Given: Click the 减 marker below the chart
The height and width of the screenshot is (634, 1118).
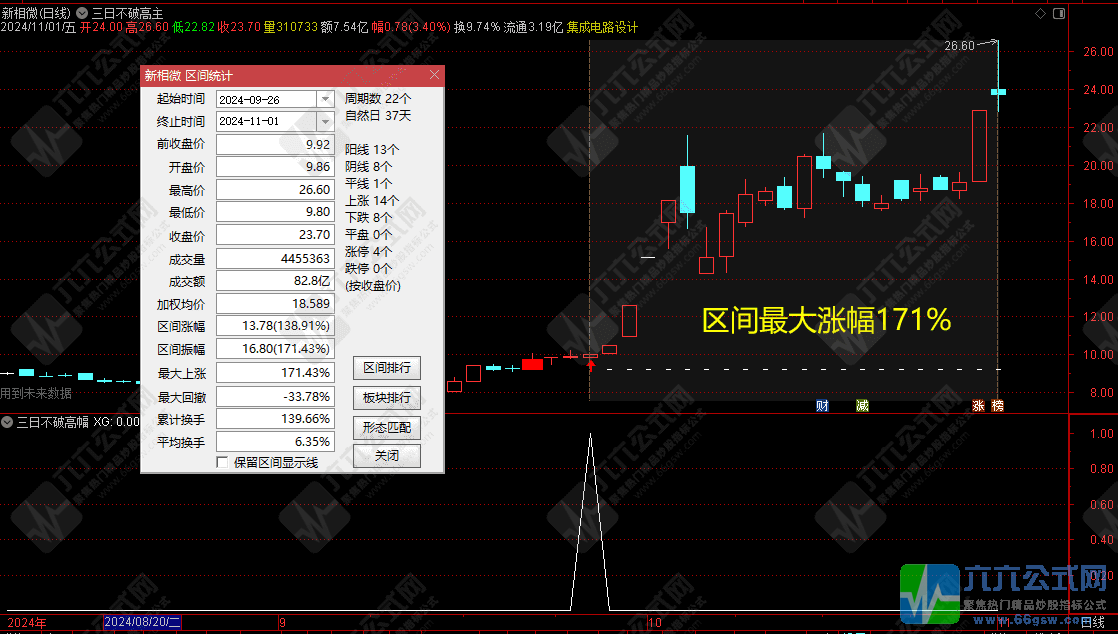Looking at the screenshot, I should (862, 406).
